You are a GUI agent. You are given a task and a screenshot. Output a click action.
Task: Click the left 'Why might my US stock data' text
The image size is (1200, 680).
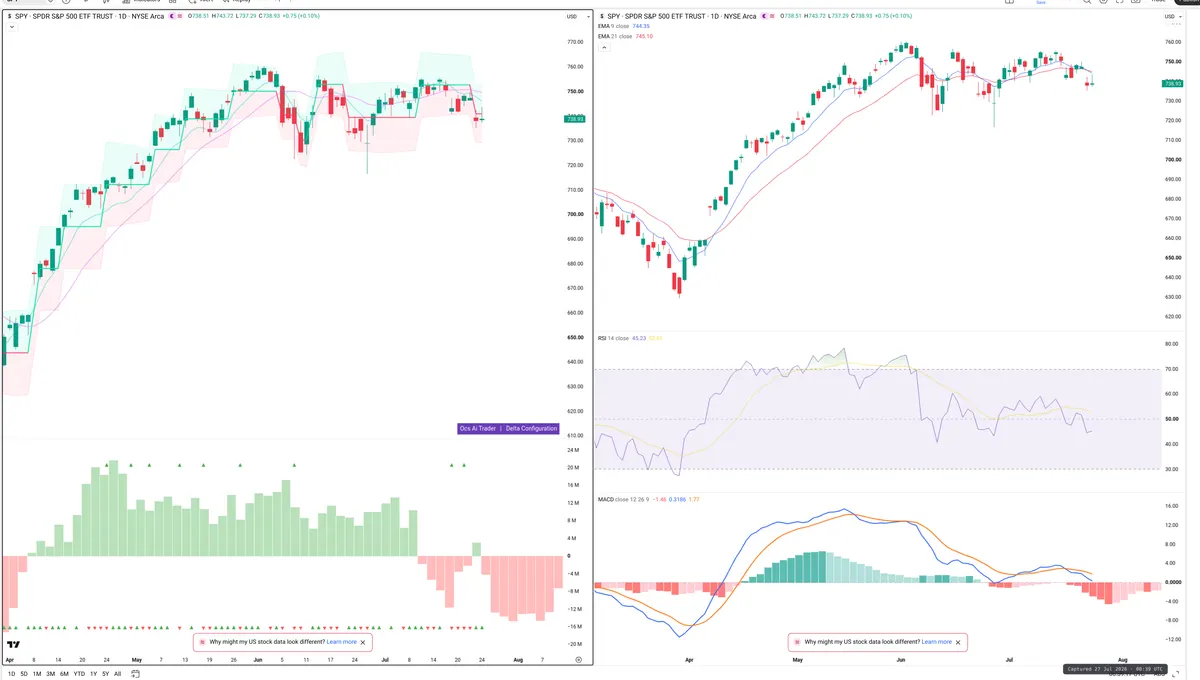266,642
